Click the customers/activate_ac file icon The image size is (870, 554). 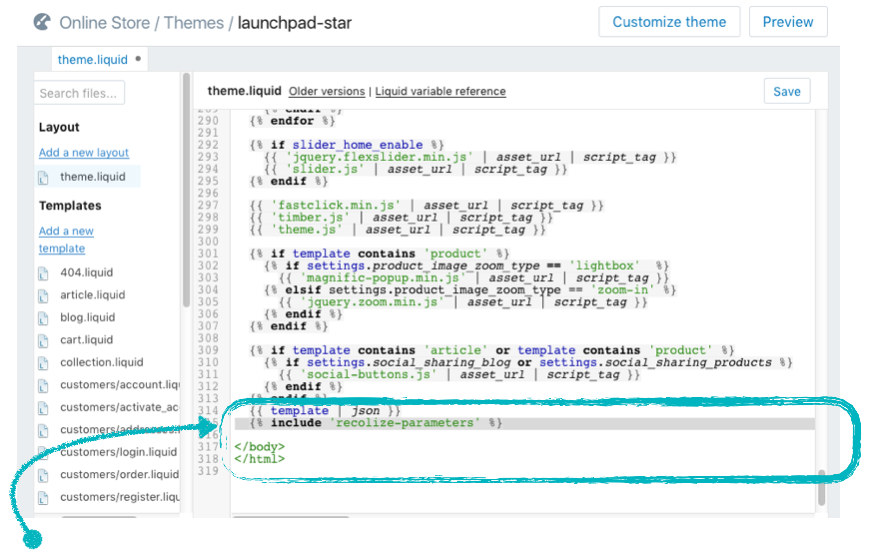pos(43,408)
